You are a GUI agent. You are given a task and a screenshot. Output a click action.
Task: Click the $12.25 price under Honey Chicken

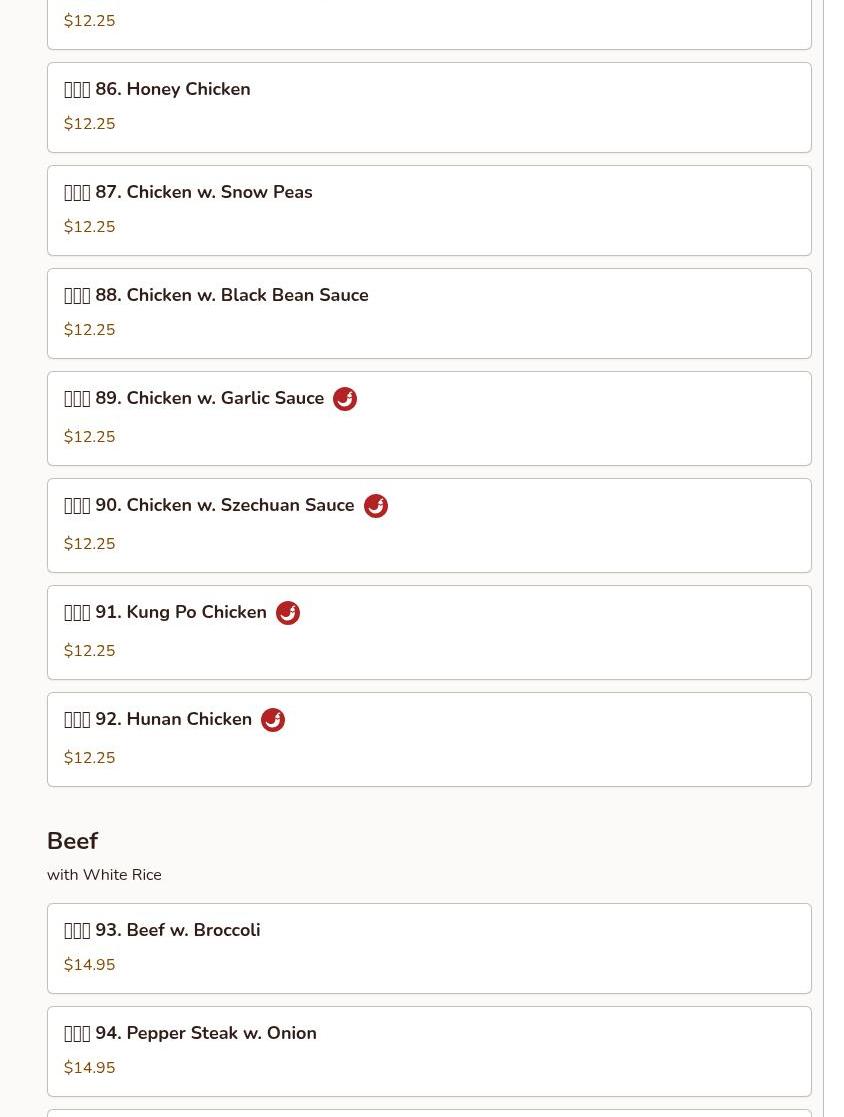(89, 123)
